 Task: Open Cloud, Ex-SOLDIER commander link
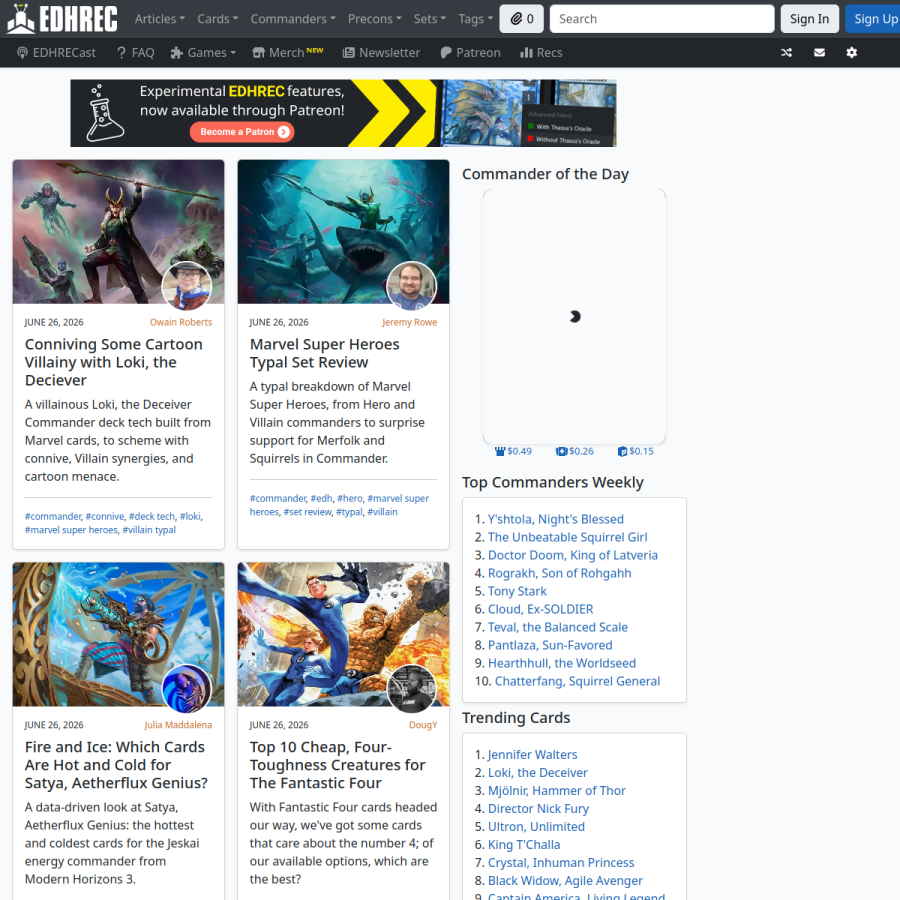(x=541, y=609)
